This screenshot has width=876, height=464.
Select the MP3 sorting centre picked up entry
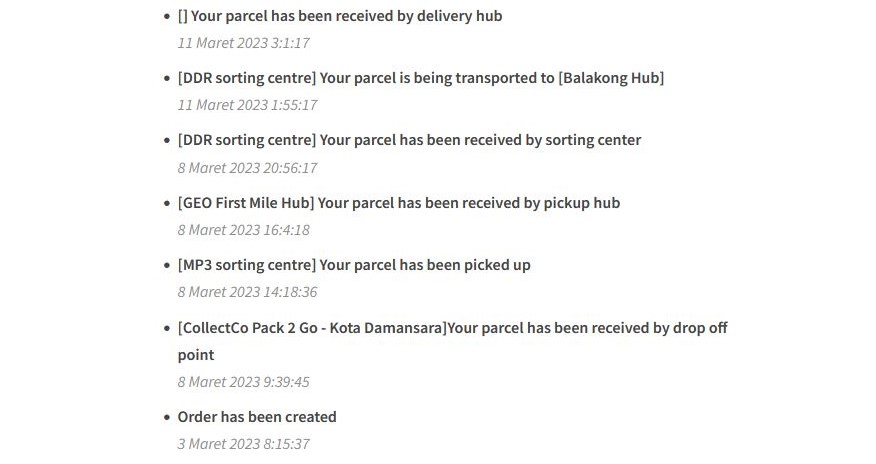(x=354, y=265)
